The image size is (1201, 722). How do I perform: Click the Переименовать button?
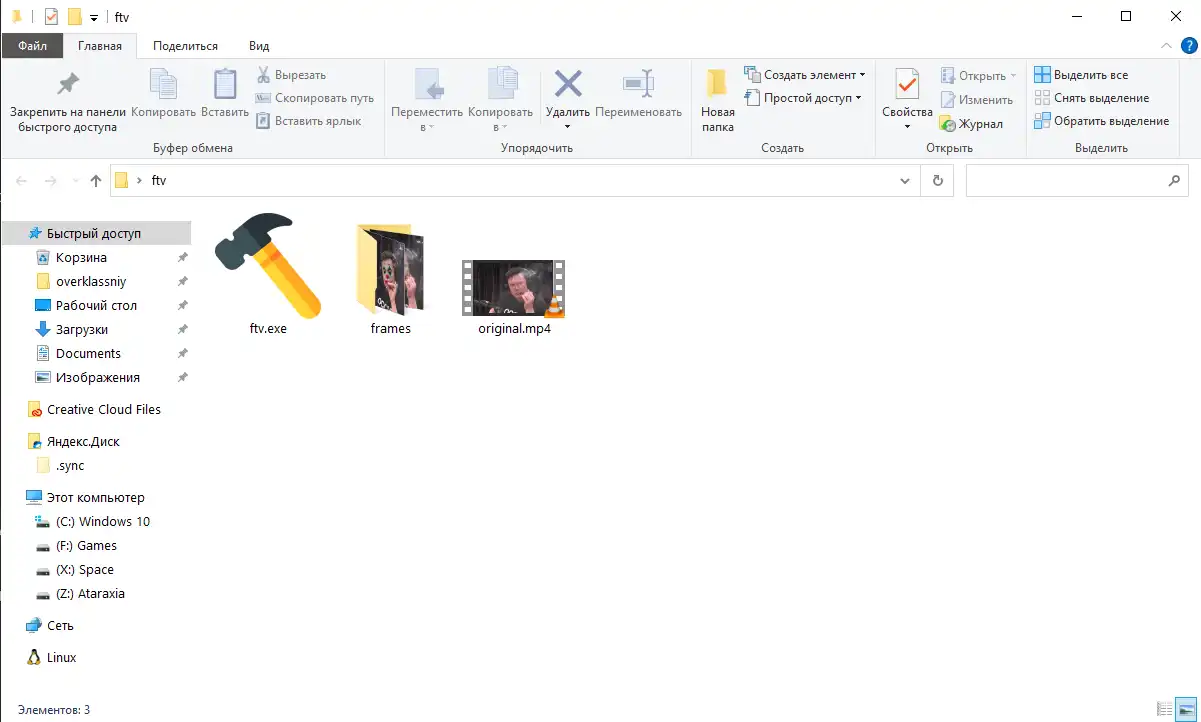638,95
